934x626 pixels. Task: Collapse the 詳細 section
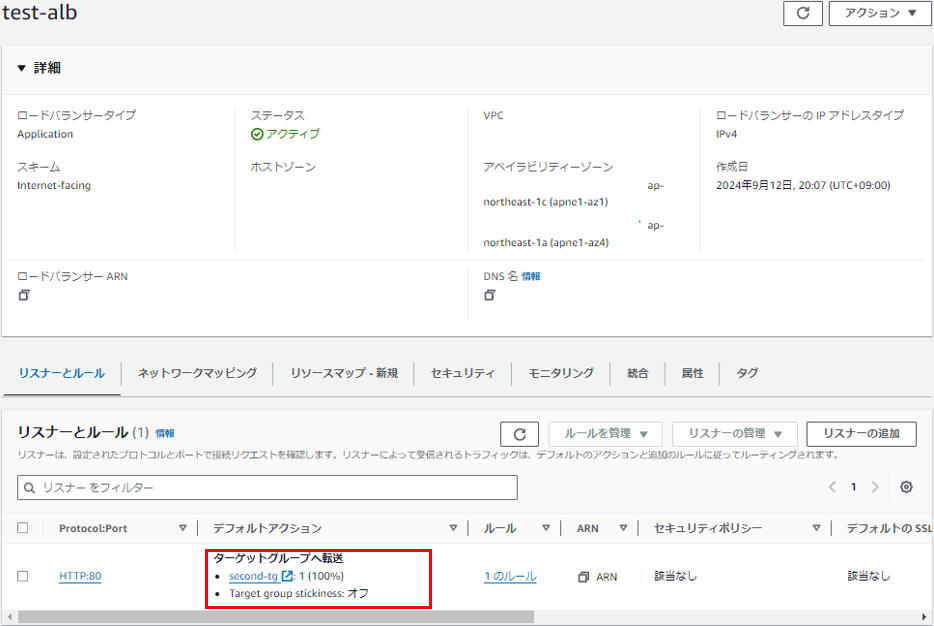pos(21,68)
